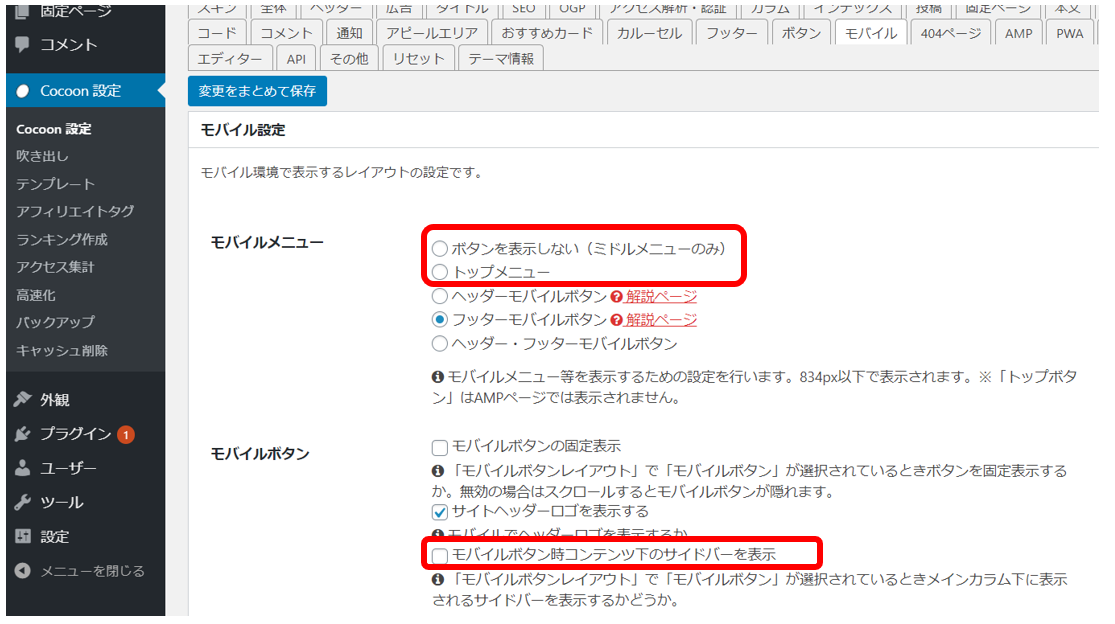Open the ランキング作成 submenu item
Viewport: 1115px width, 624px height.
[x=62, y=240]
